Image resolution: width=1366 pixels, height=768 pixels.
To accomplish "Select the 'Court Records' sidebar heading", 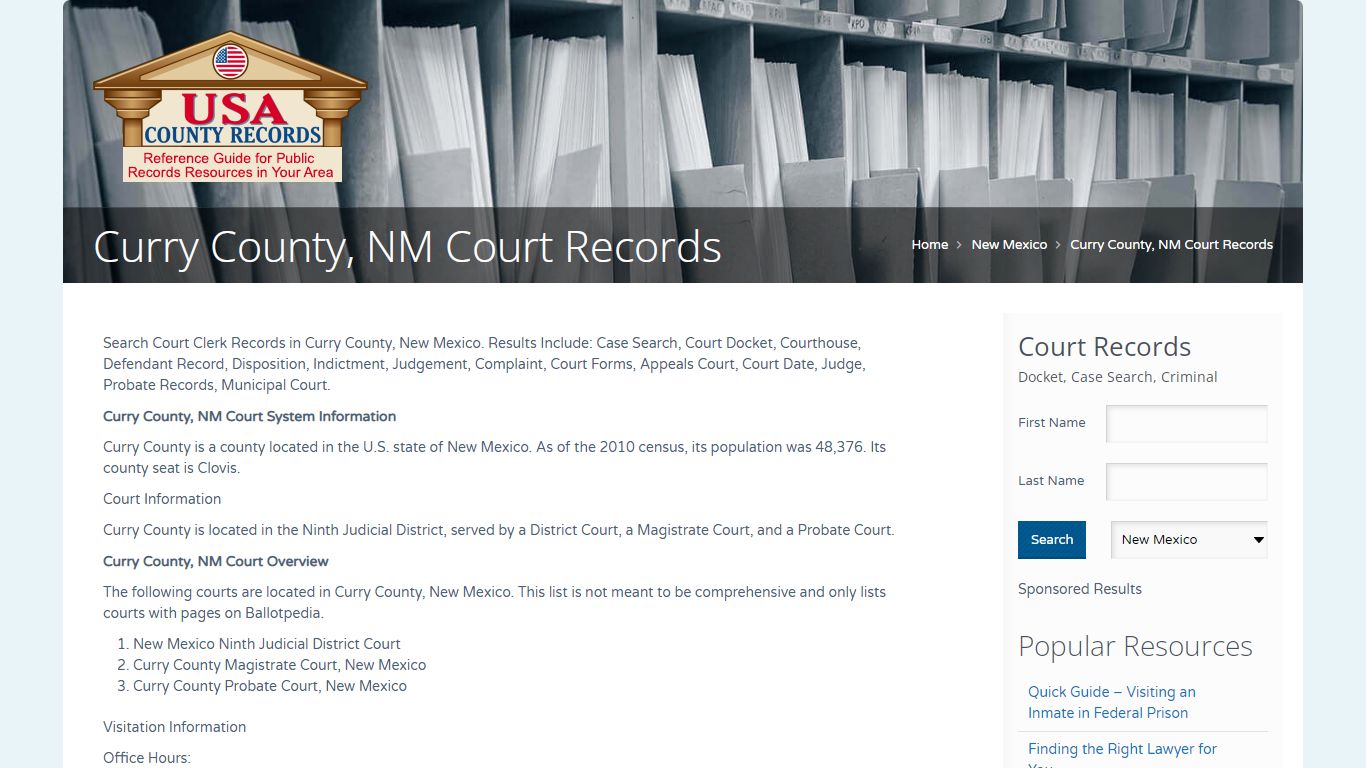I will pyautogui.click(x=1104, y=347).
